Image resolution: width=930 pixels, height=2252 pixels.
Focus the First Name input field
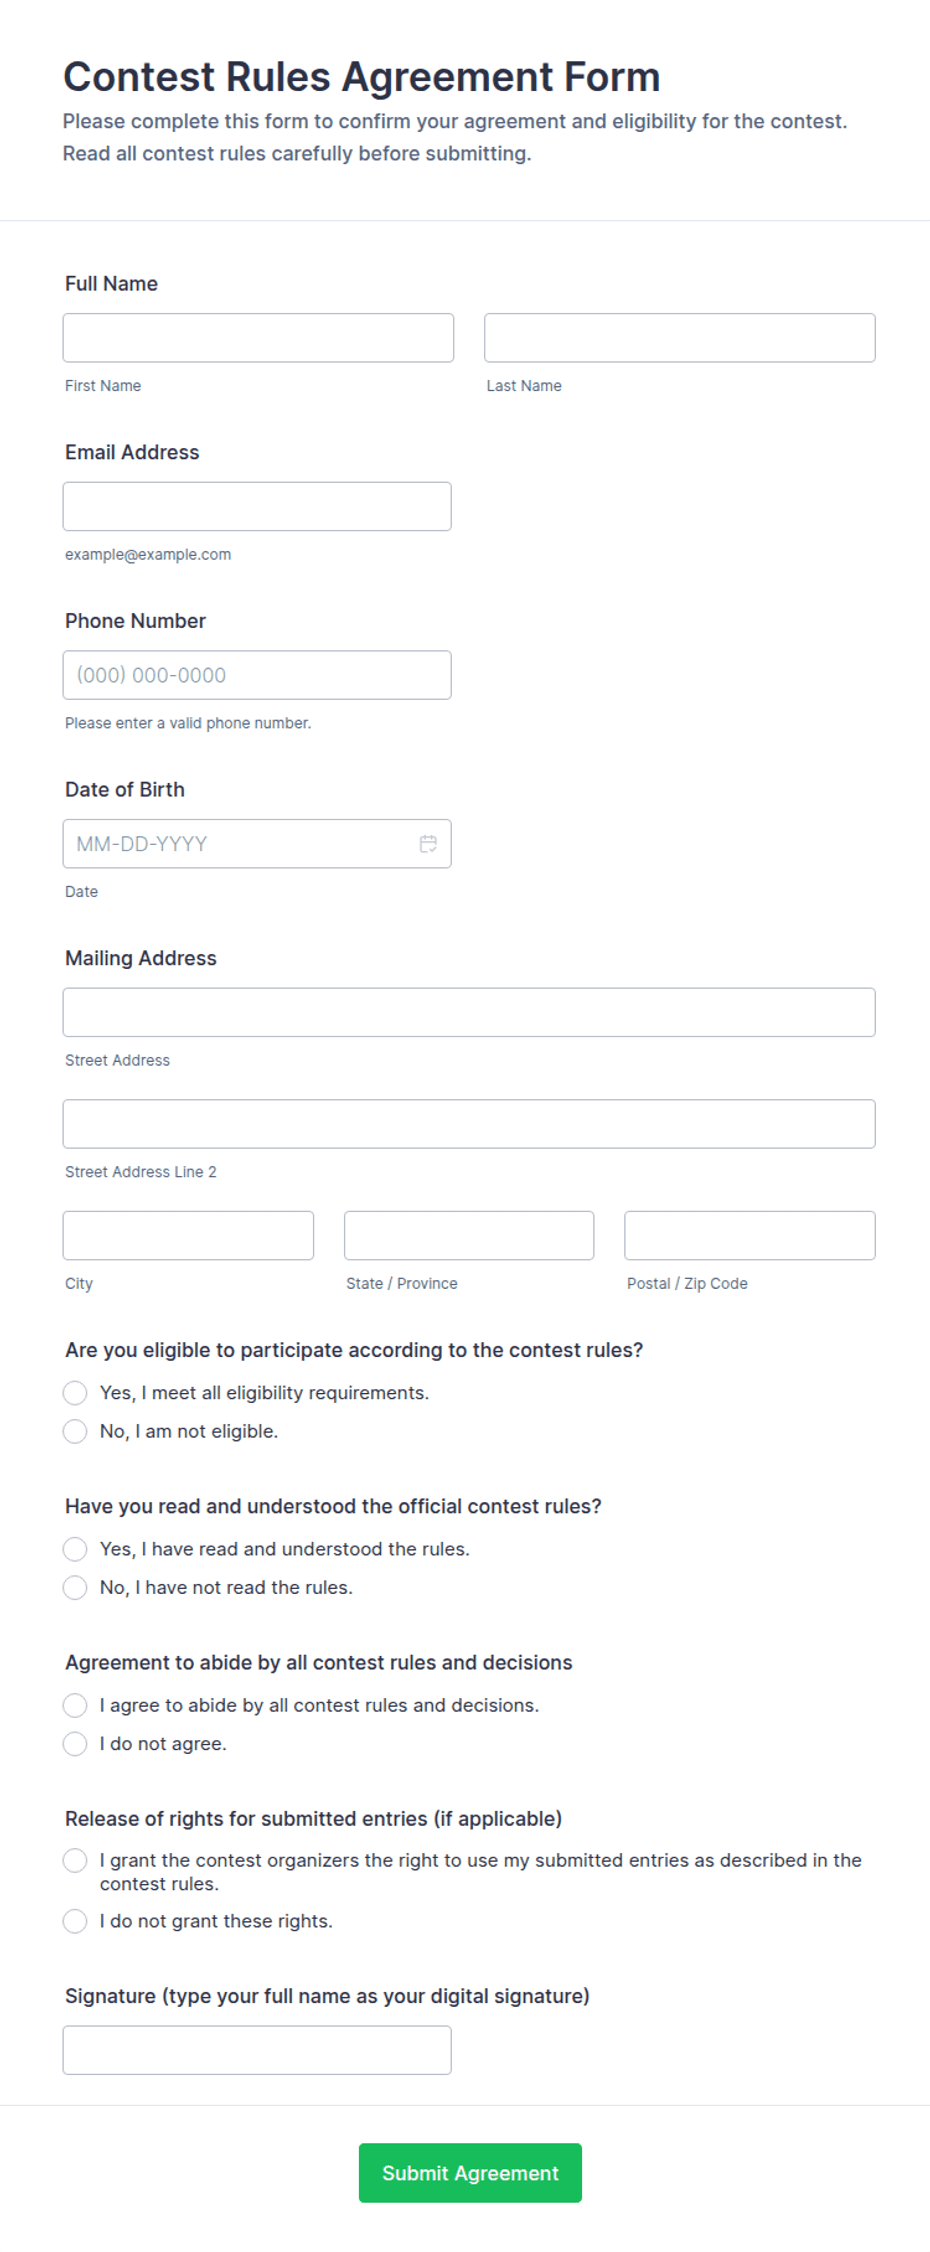[x=258, y=338]
